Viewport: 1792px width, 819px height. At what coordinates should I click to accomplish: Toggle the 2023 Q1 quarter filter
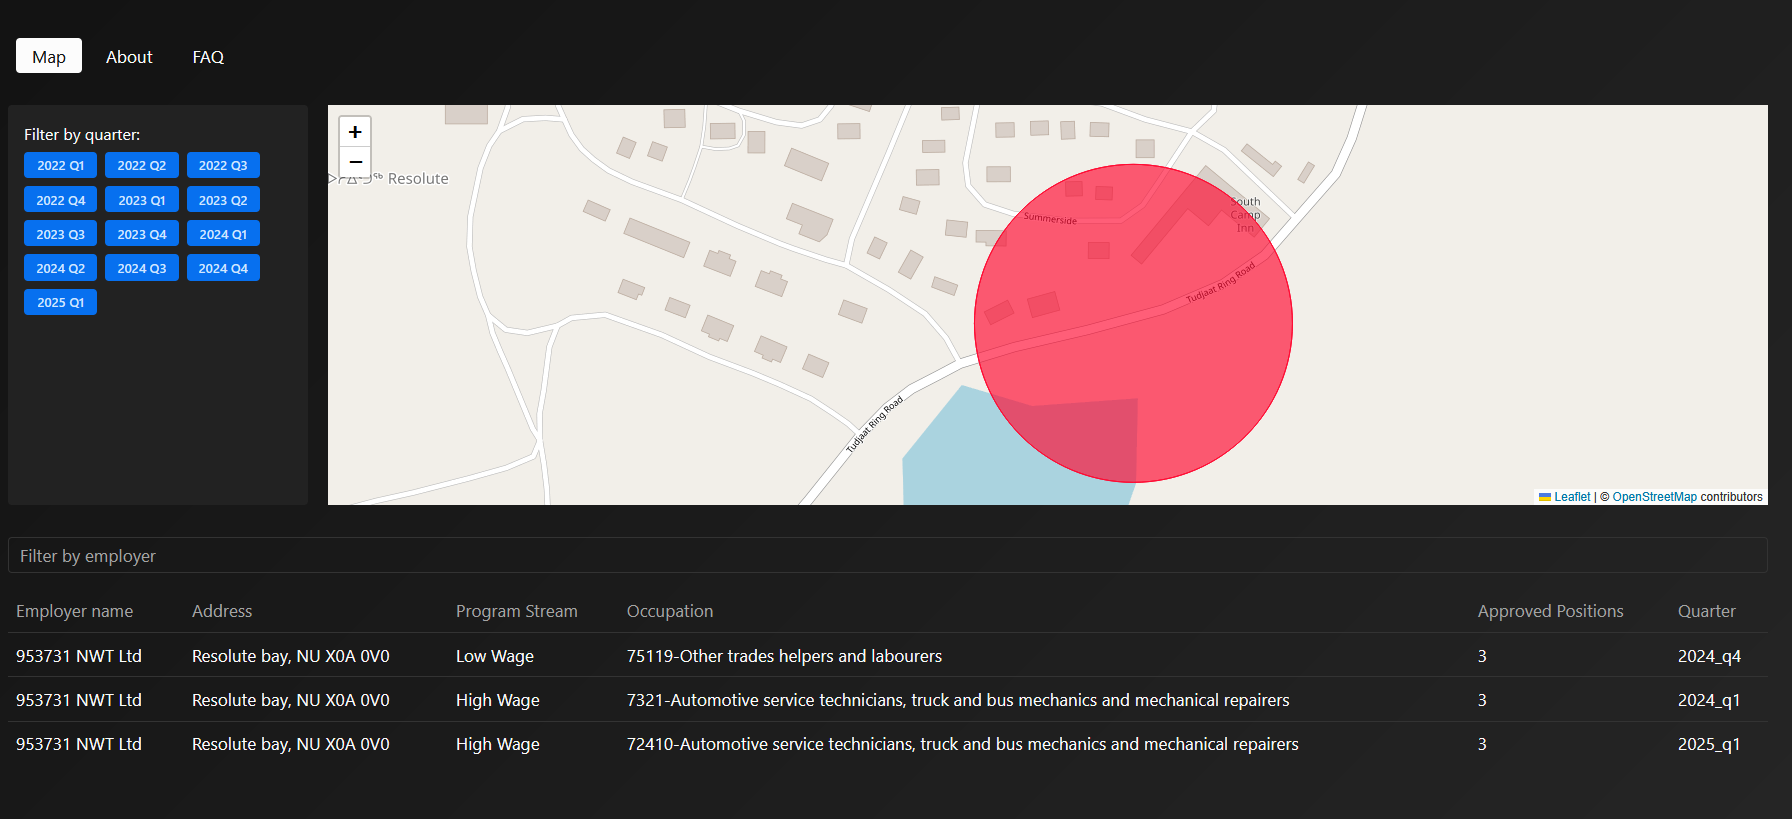tap(142, 200)
